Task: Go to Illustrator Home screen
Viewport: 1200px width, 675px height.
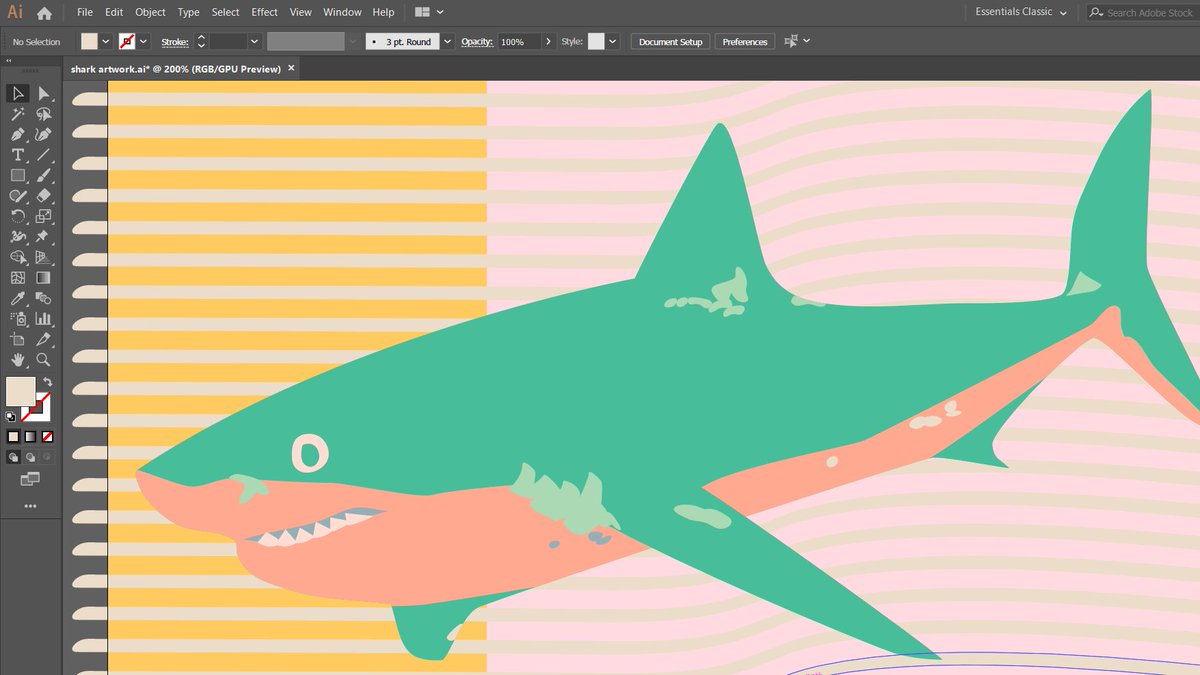Action: pyautogui.click(x=44, y=13)
